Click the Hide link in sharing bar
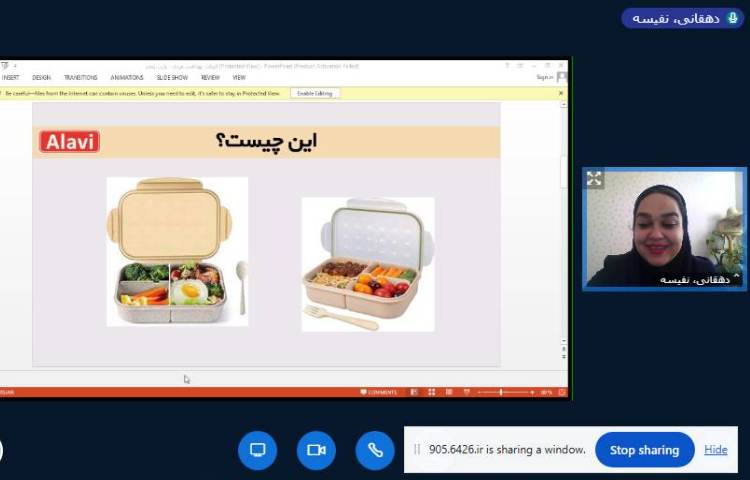This screenshot has width=750, height=480. coord(716,450)
